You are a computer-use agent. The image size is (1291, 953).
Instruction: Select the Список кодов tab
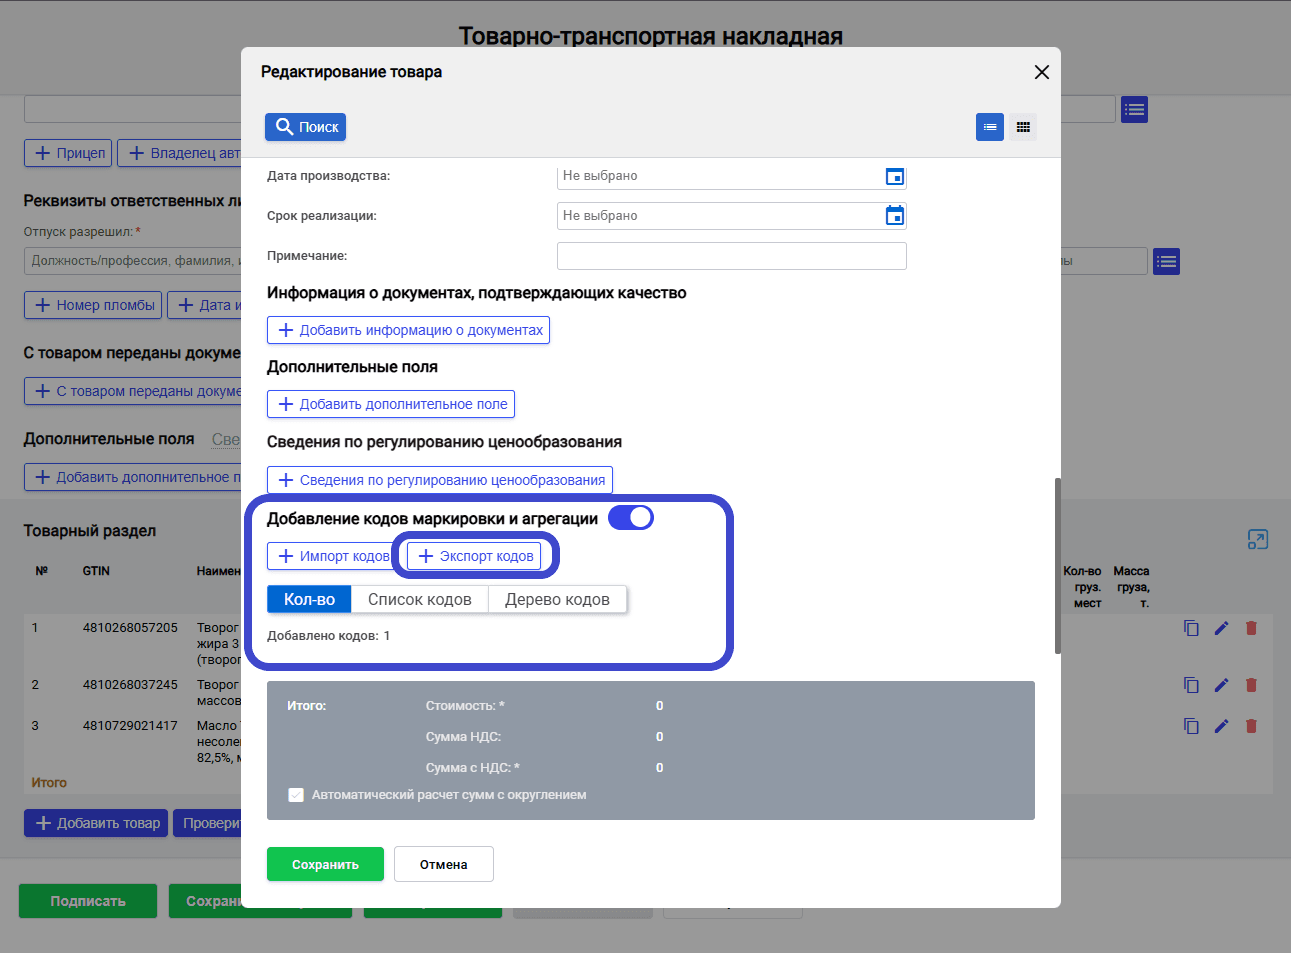(420, 599)
